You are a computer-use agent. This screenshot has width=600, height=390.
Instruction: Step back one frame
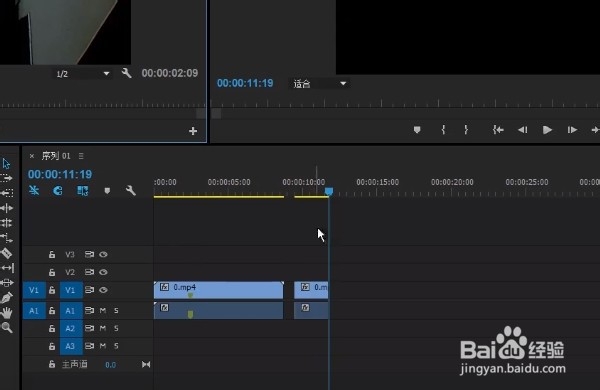click(523, 130)
